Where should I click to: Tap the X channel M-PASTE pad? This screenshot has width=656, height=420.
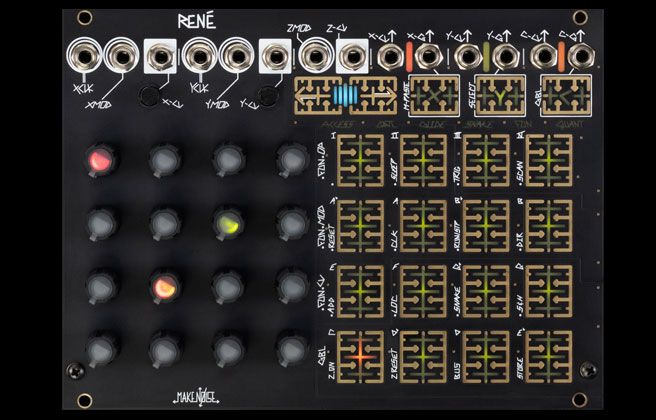pos(434,96)
